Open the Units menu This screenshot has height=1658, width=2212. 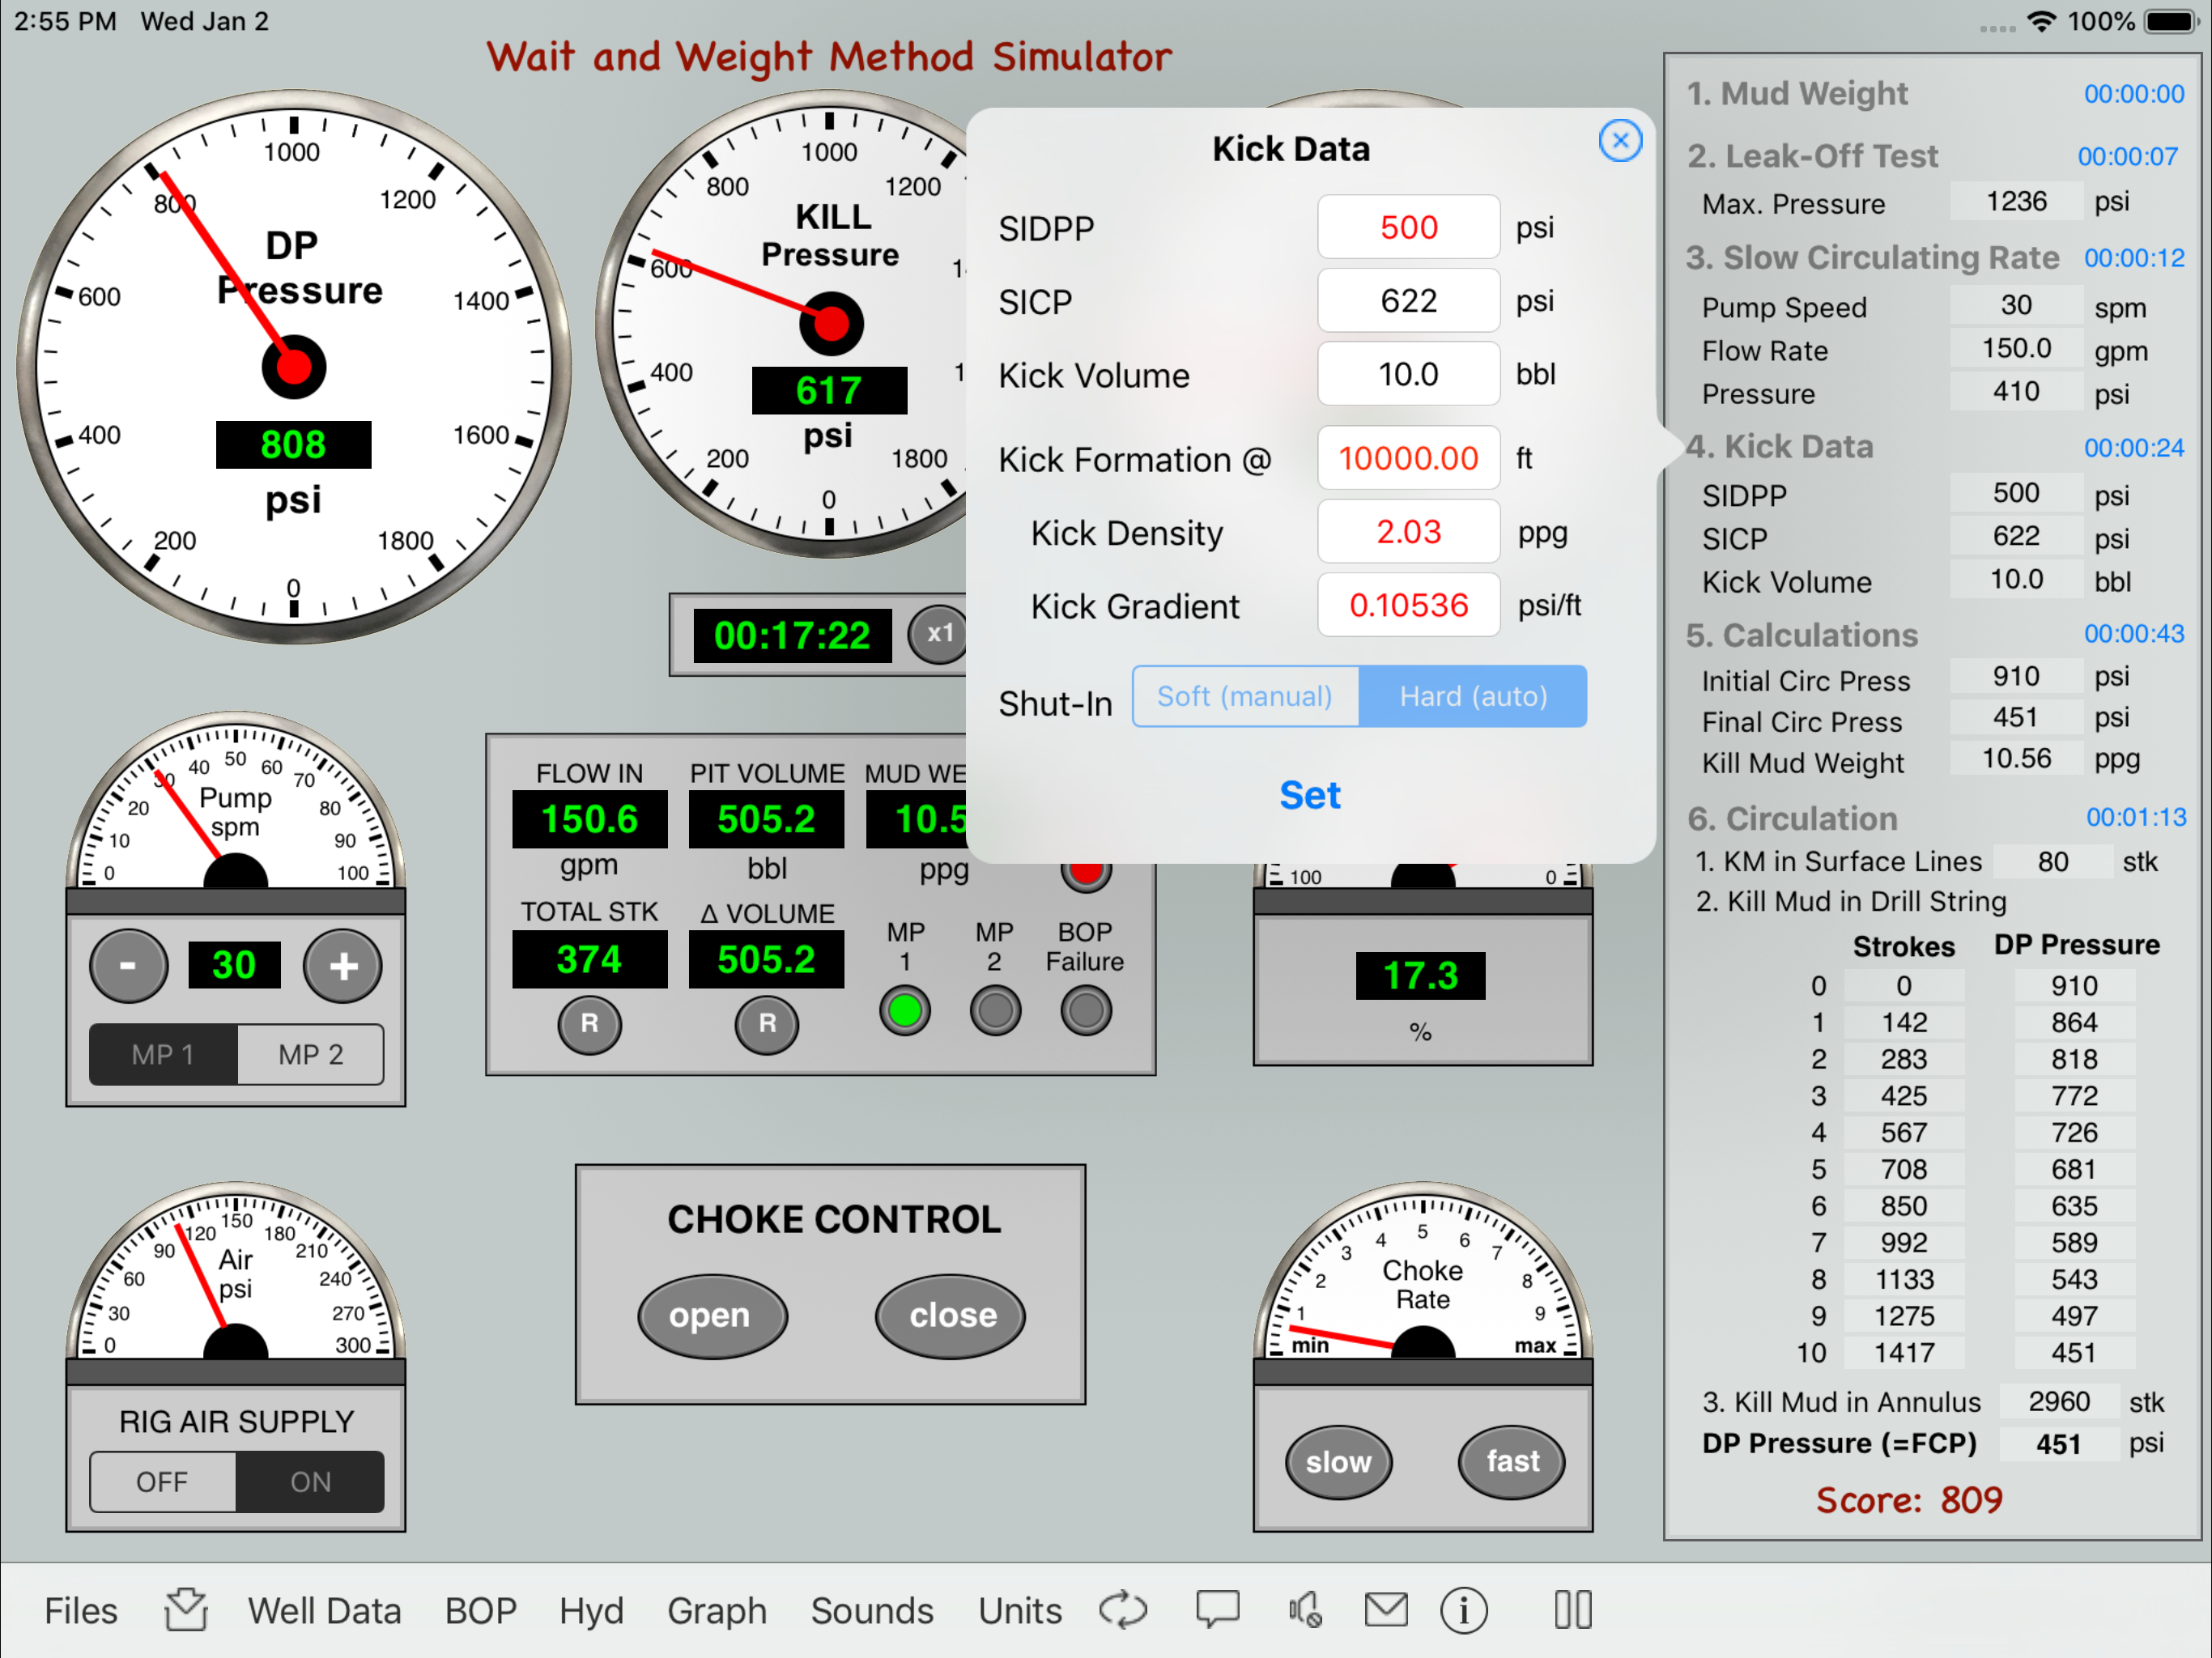click(x=1019, y=1610)
